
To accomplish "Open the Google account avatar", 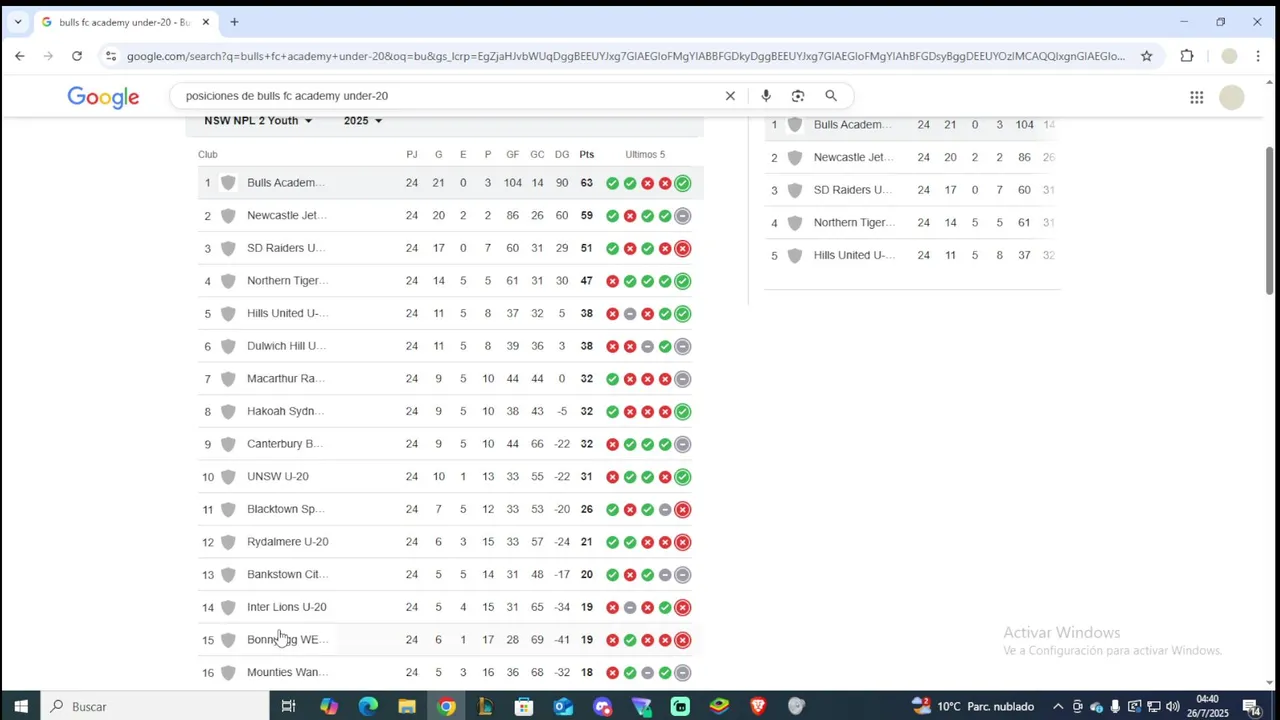I will click(x=1232, y=97).
